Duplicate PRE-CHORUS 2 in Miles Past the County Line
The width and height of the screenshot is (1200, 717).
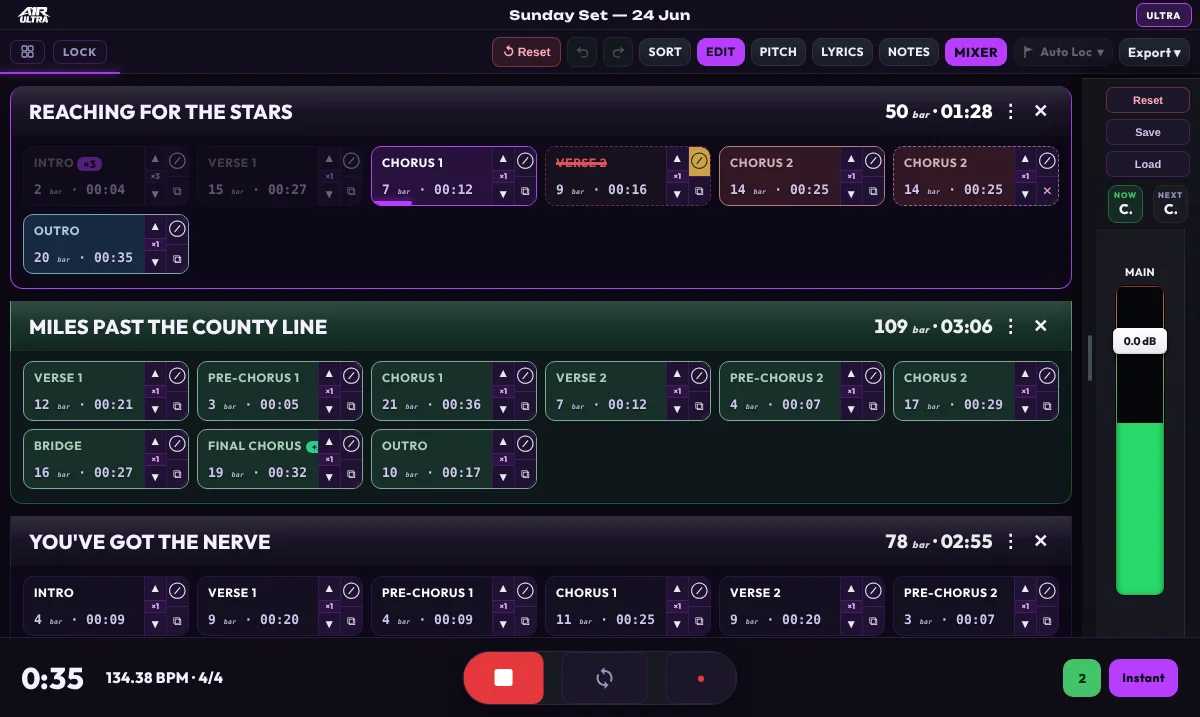(x=873, y=406)
